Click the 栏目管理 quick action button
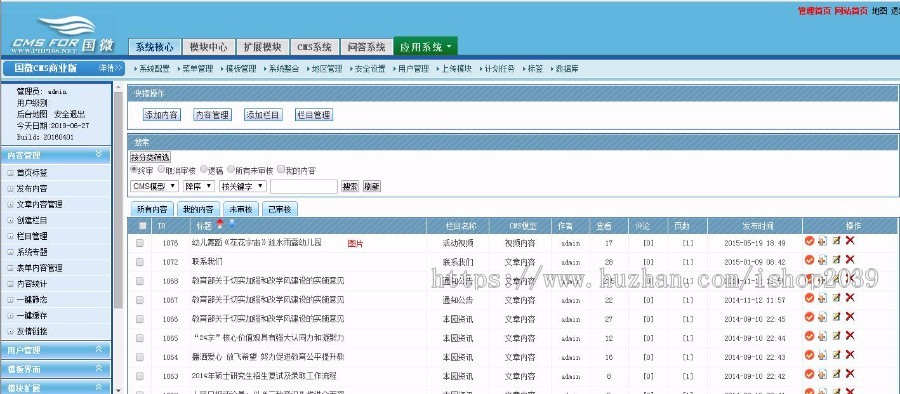 [x=313, y=115]
